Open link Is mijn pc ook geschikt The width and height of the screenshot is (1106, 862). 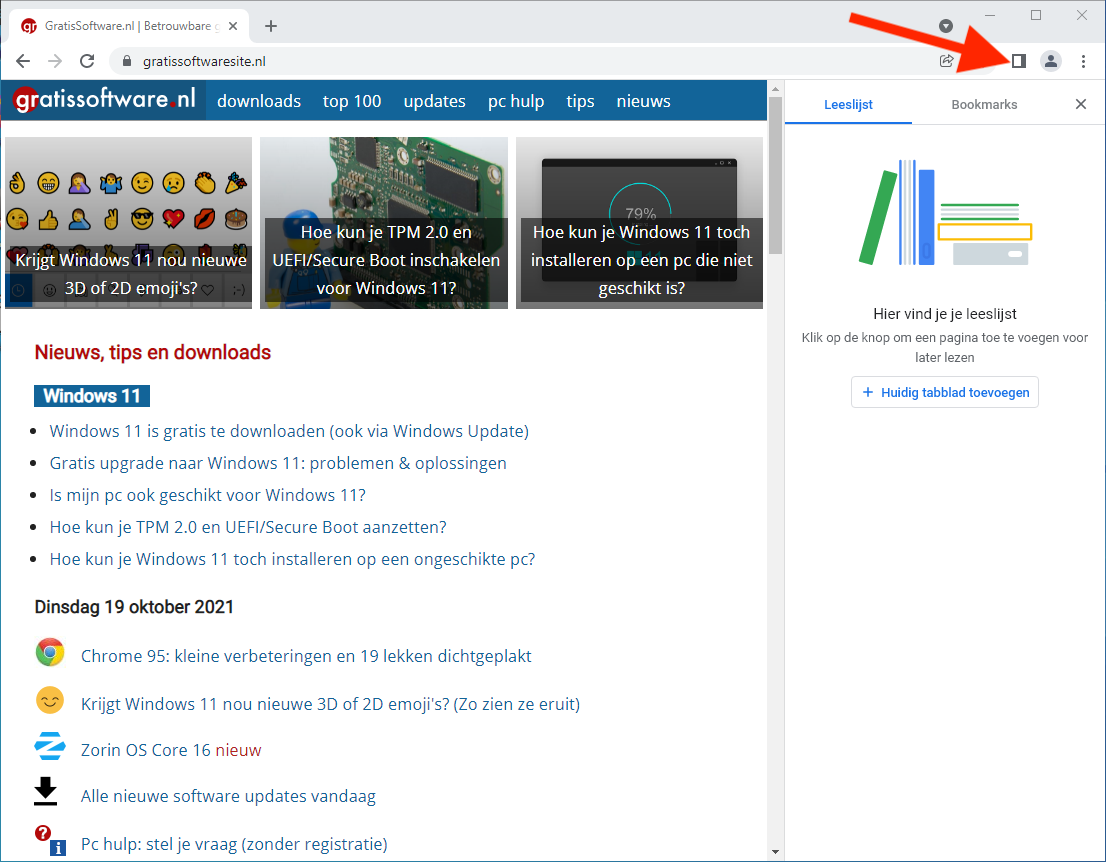click(208, 495)
